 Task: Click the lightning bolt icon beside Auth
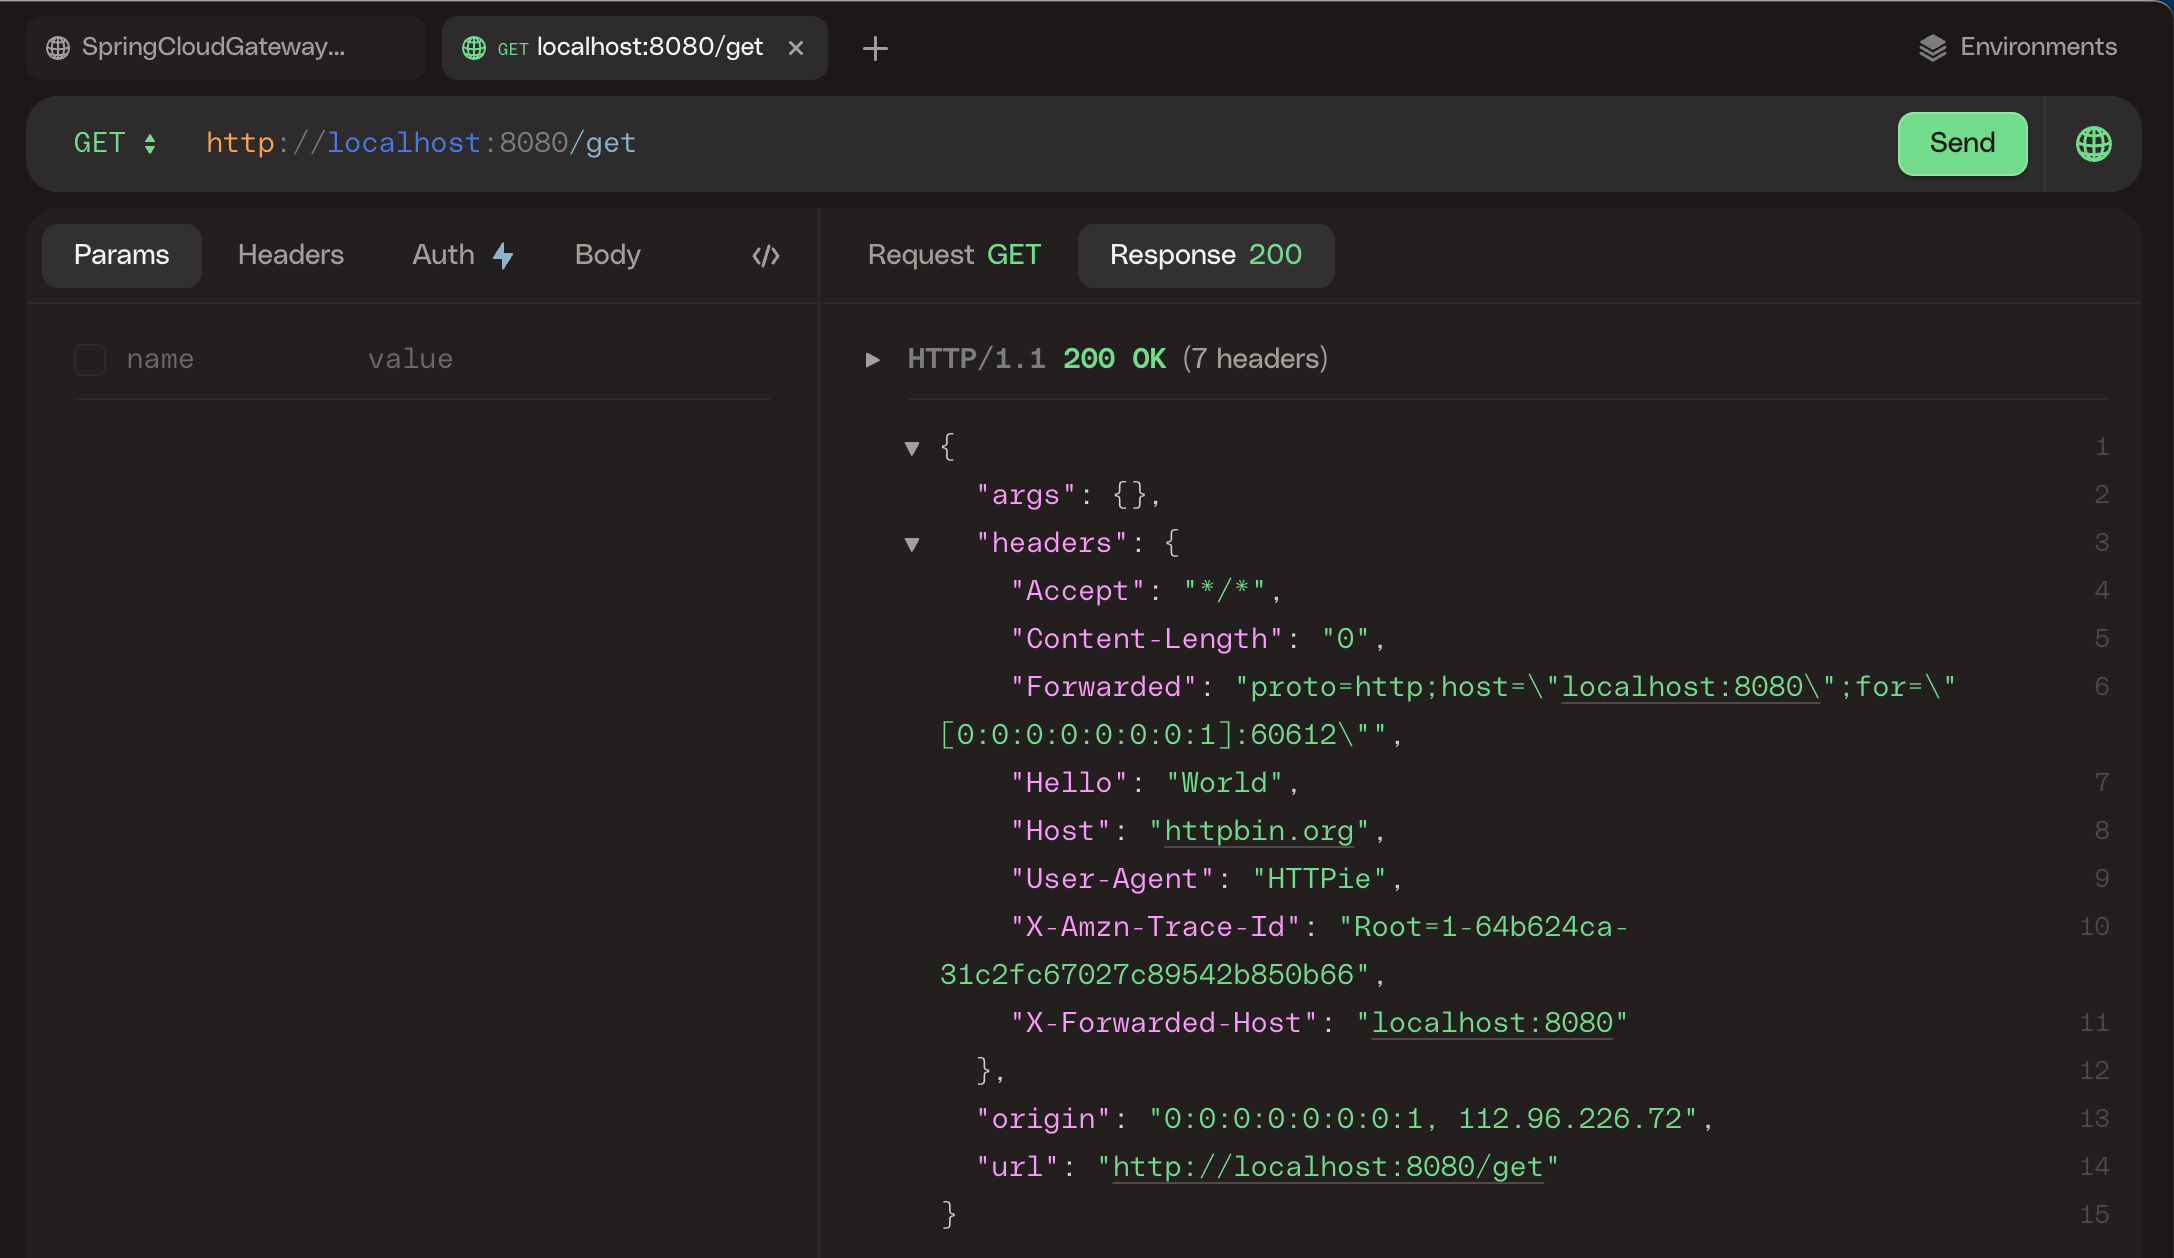503,256
